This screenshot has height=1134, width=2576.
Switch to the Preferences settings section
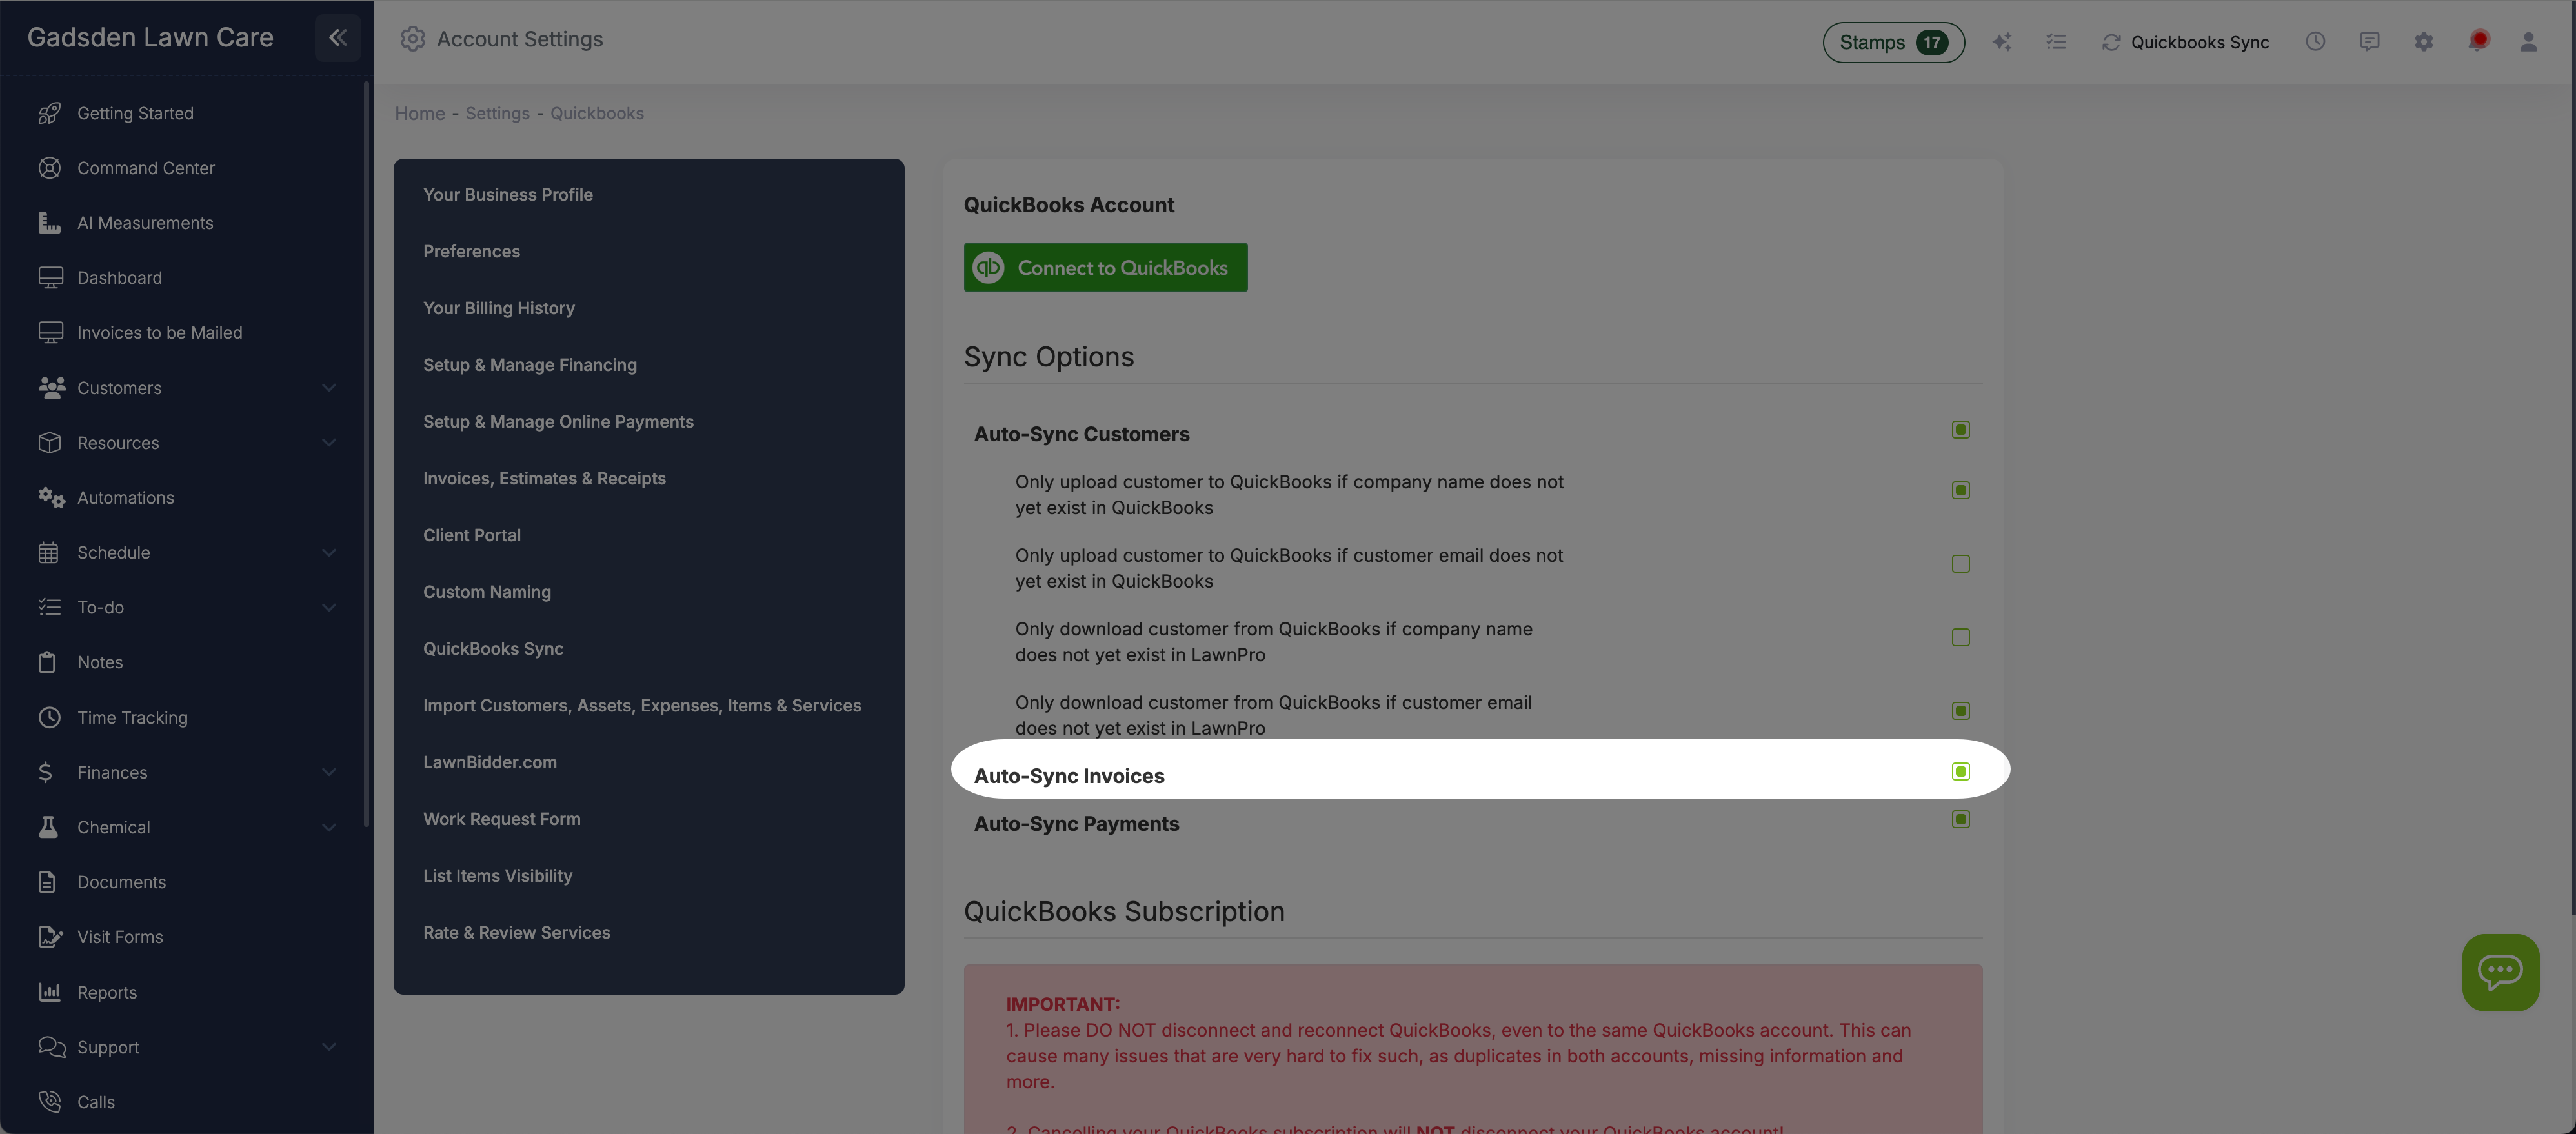tap(471, 251)
